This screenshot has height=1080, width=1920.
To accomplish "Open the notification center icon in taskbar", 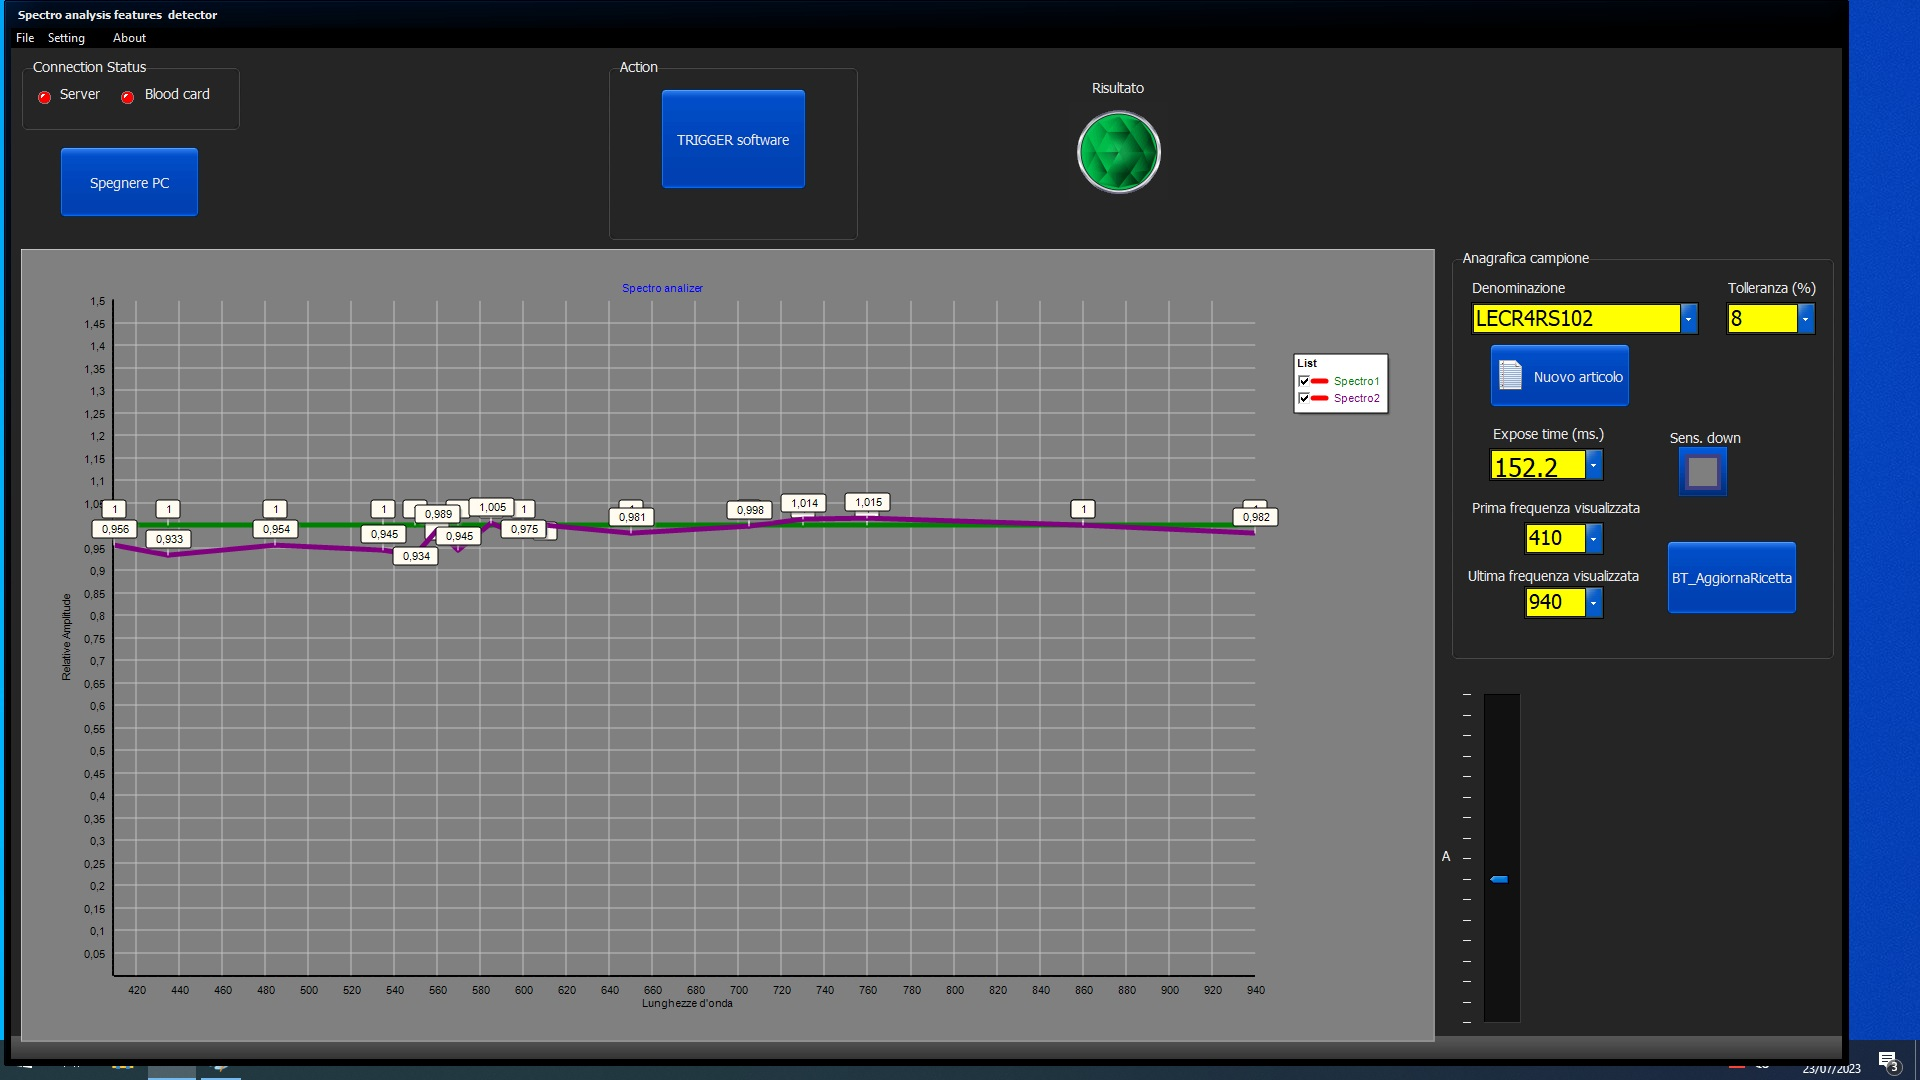I will click(x=1887, y=1060).
